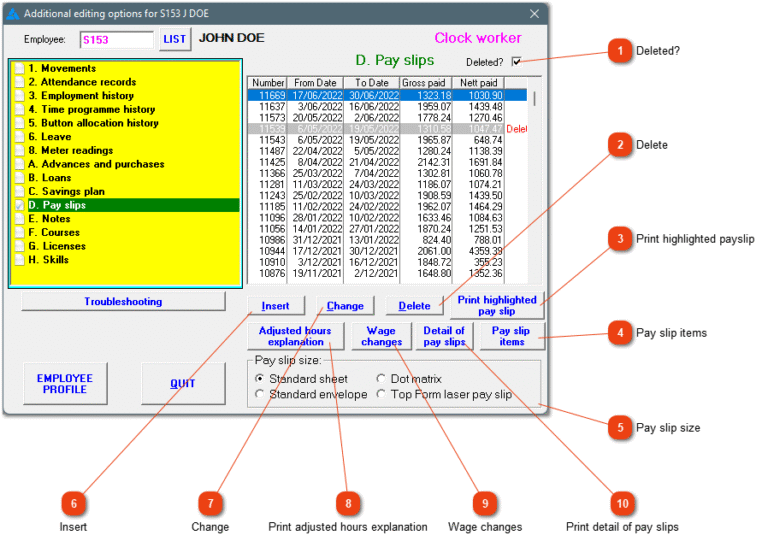
Task: Click the pay slip list vertical scrollbar
Action: coord(533,180)
